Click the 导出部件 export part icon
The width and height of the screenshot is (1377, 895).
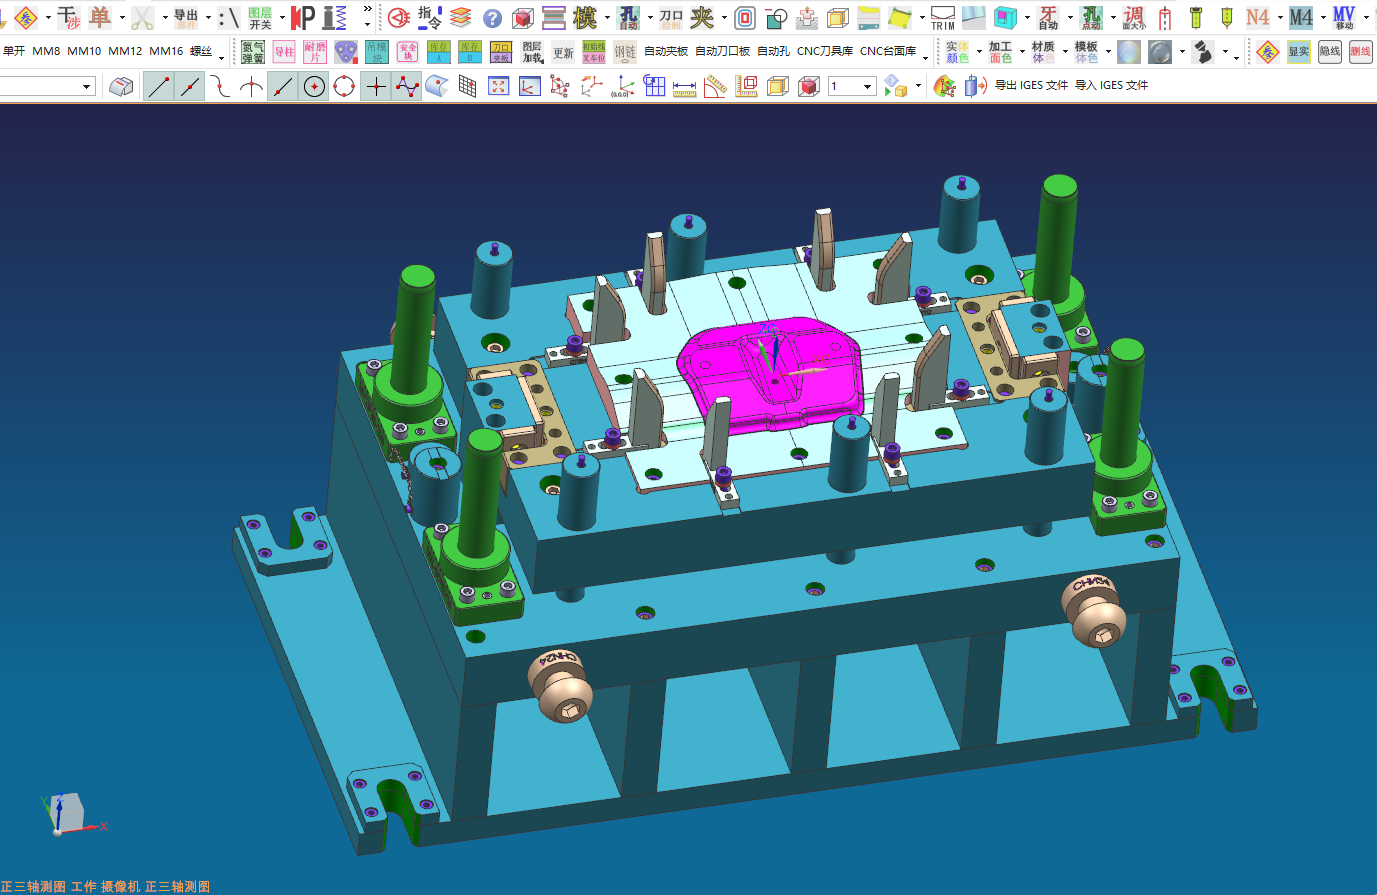click(x=186, y=17)
